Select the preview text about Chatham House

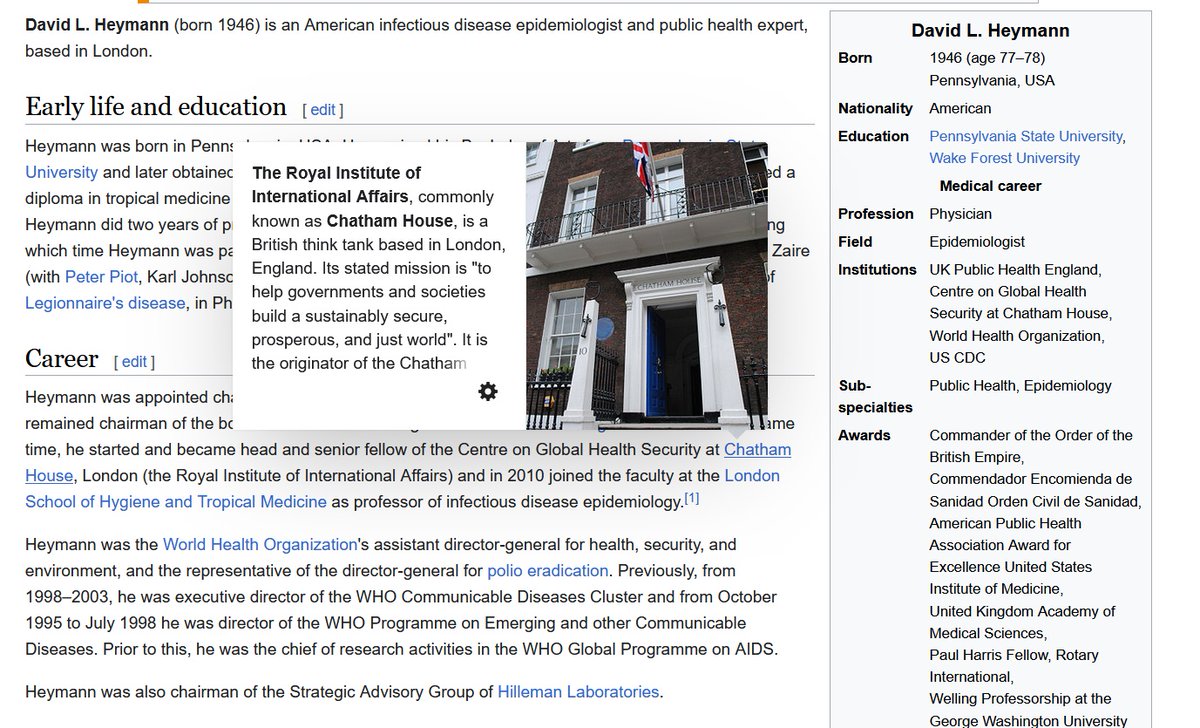[378, 268]
